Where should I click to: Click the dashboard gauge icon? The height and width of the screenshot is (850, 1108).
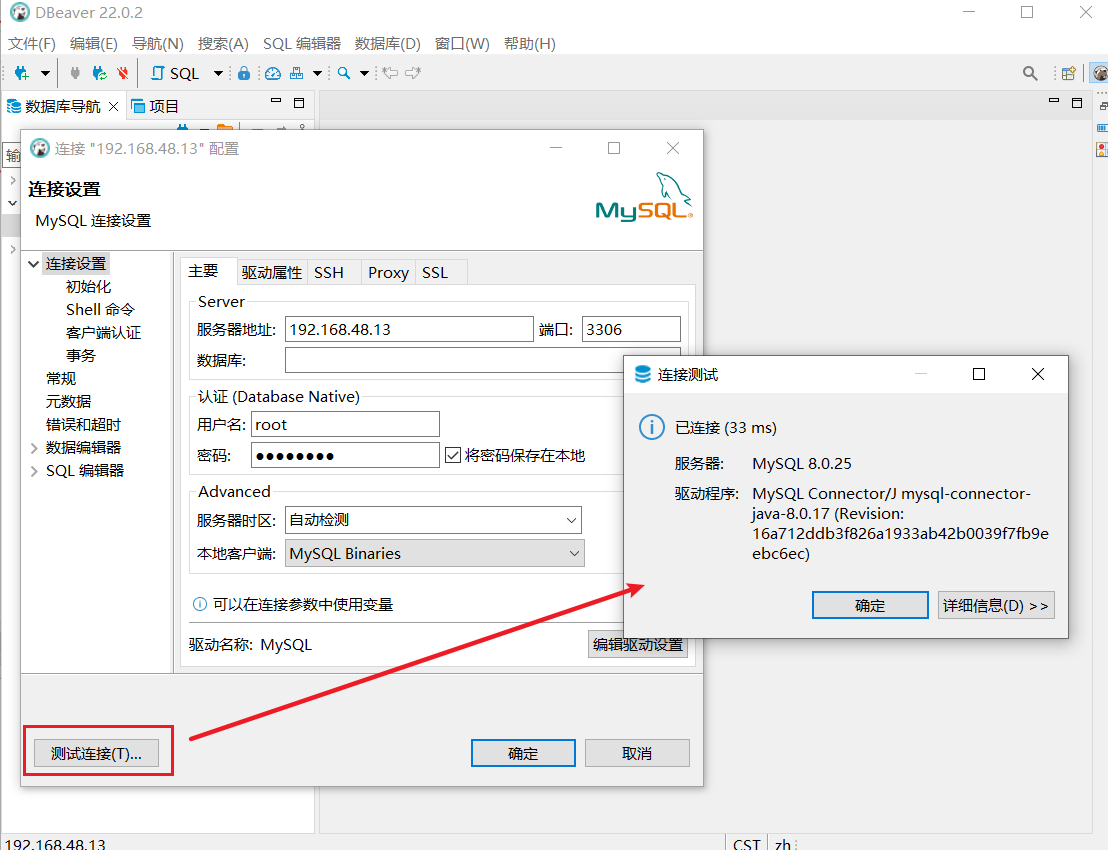[273, 73]
